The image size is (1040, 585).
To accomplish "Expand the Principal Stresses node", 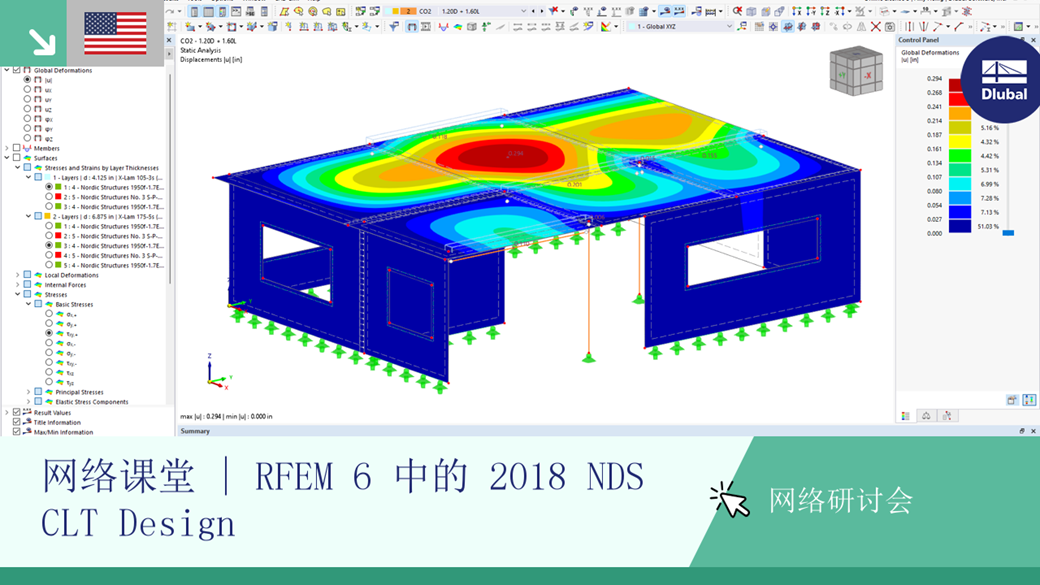I will pyautogui.click(x=29, y=392).
